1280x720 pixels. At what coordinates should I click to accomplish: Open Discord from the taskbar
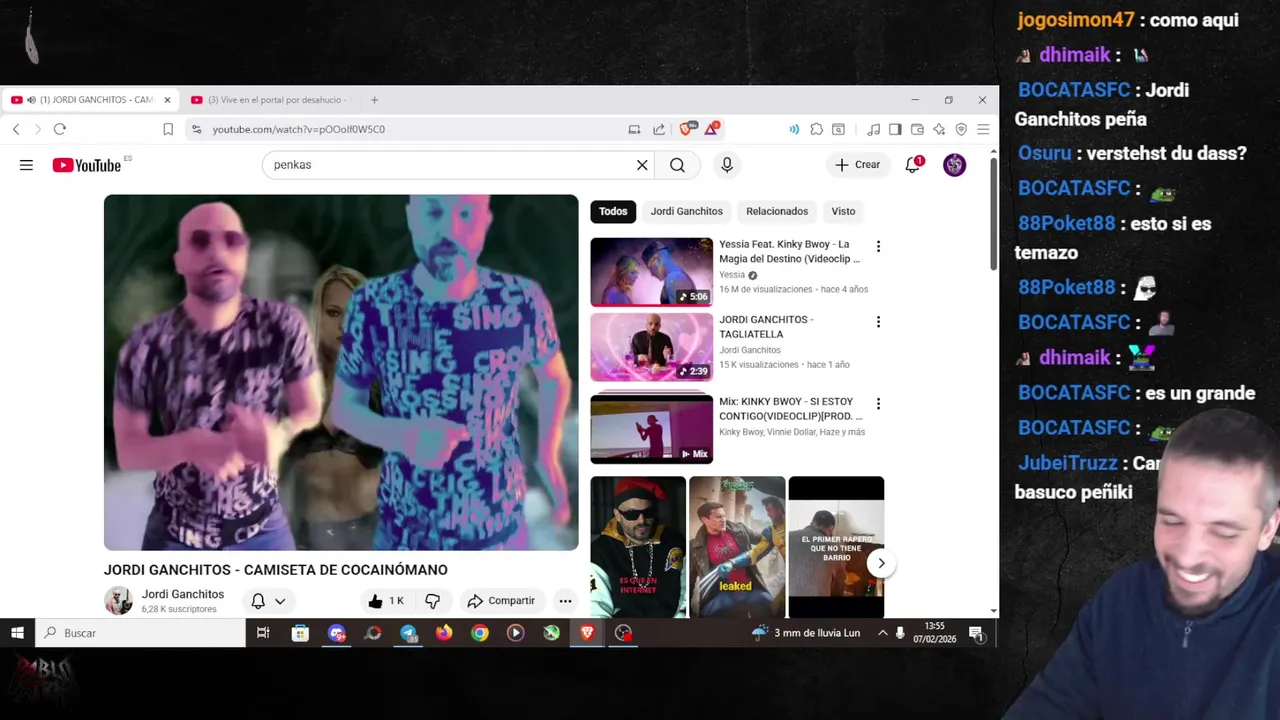[337, 633]
